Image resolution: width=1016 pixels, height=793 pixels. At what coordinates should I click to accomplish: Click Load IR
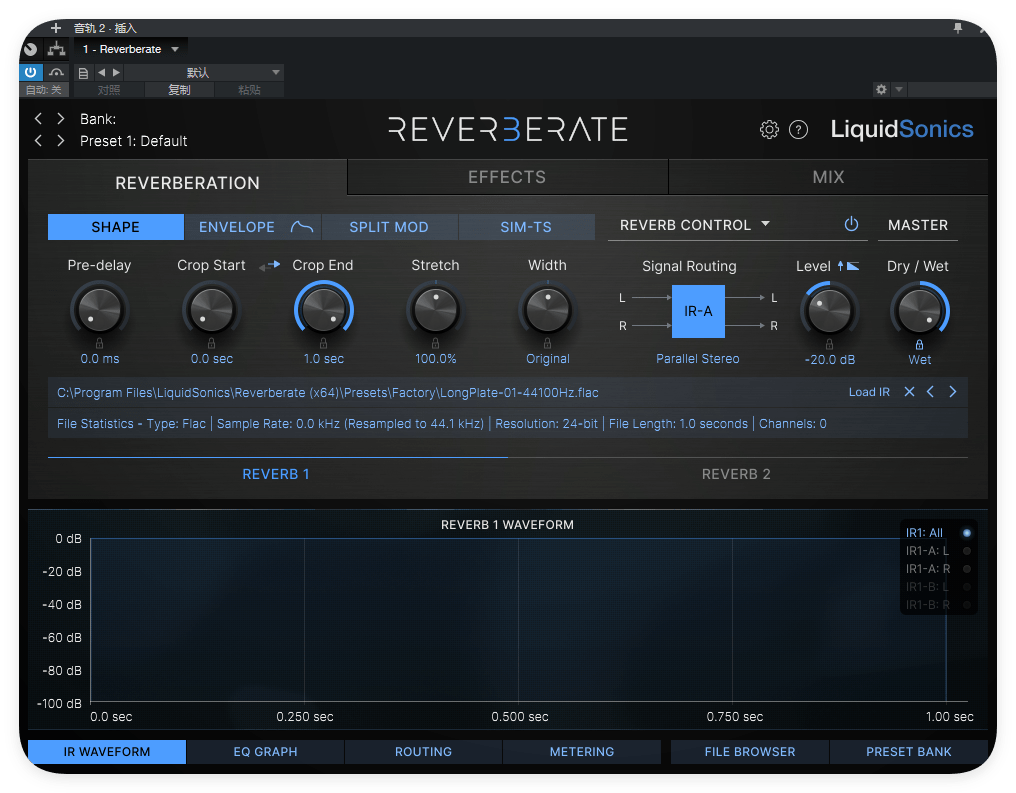click(x=869, y=392)
